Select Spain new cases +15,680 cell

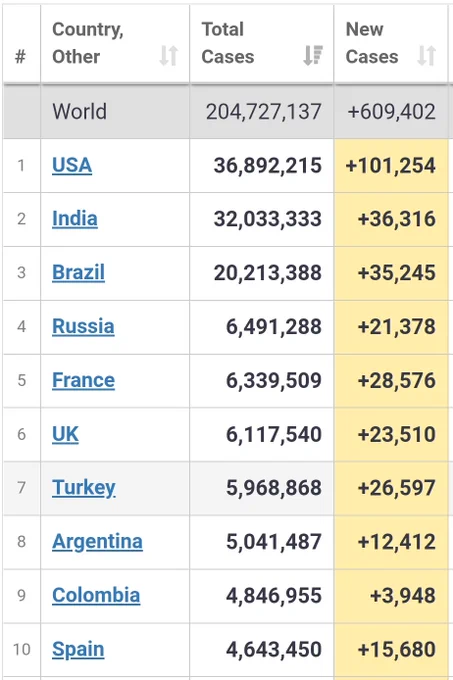391,650
